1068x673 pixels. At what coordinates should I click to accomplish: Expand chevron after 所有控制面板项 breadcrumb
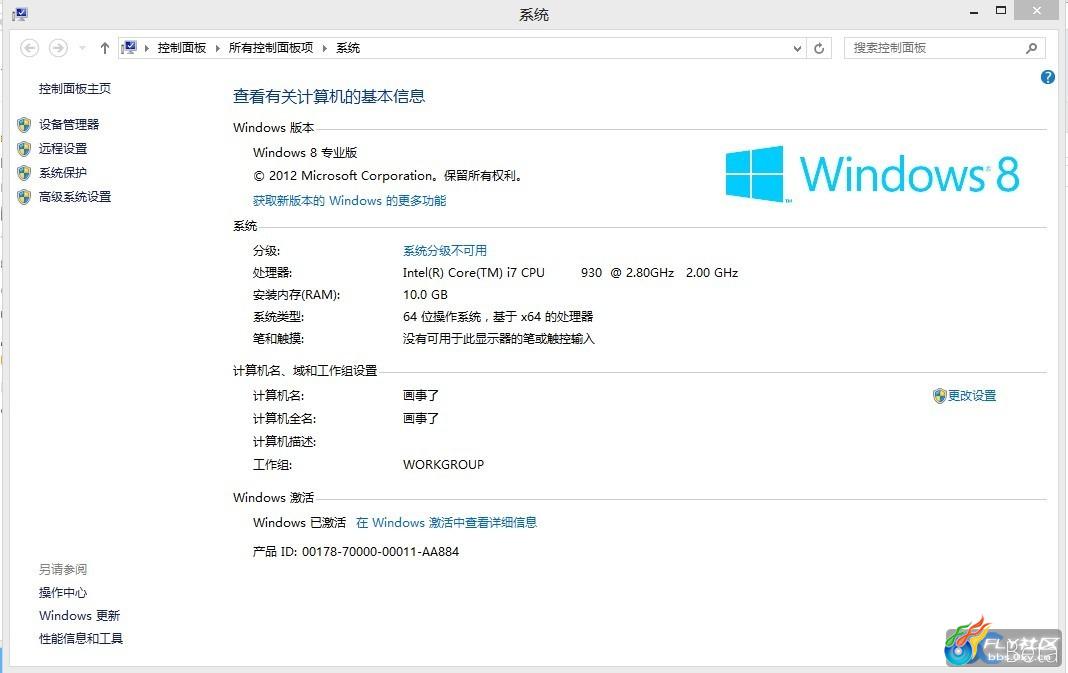pos(325,48)
